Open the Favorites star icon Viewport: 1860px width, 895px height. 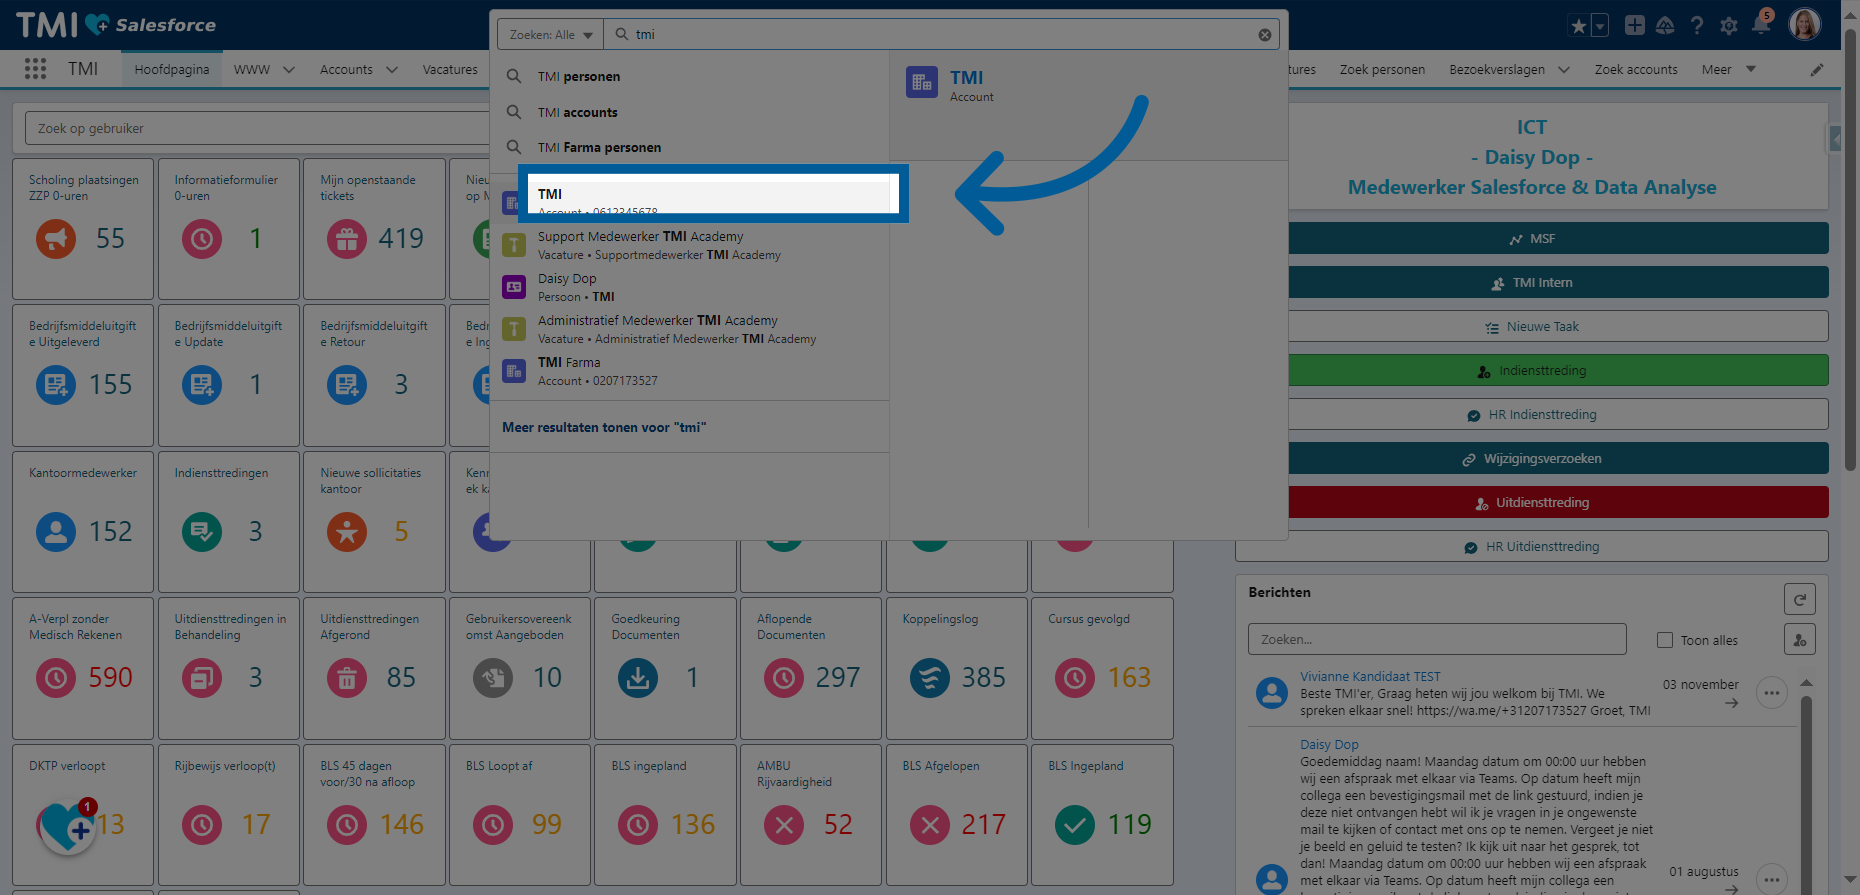click(x=1578, y=26)
